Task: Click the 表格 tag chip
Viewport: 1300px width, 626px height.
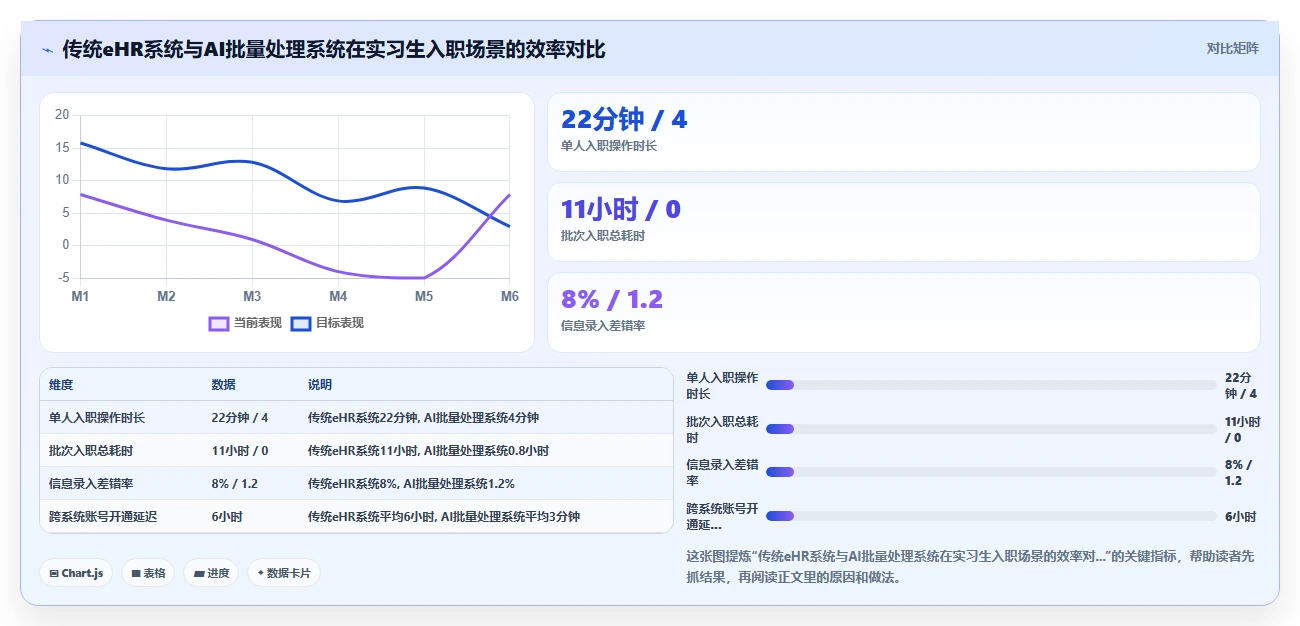Action: point(148,573)
